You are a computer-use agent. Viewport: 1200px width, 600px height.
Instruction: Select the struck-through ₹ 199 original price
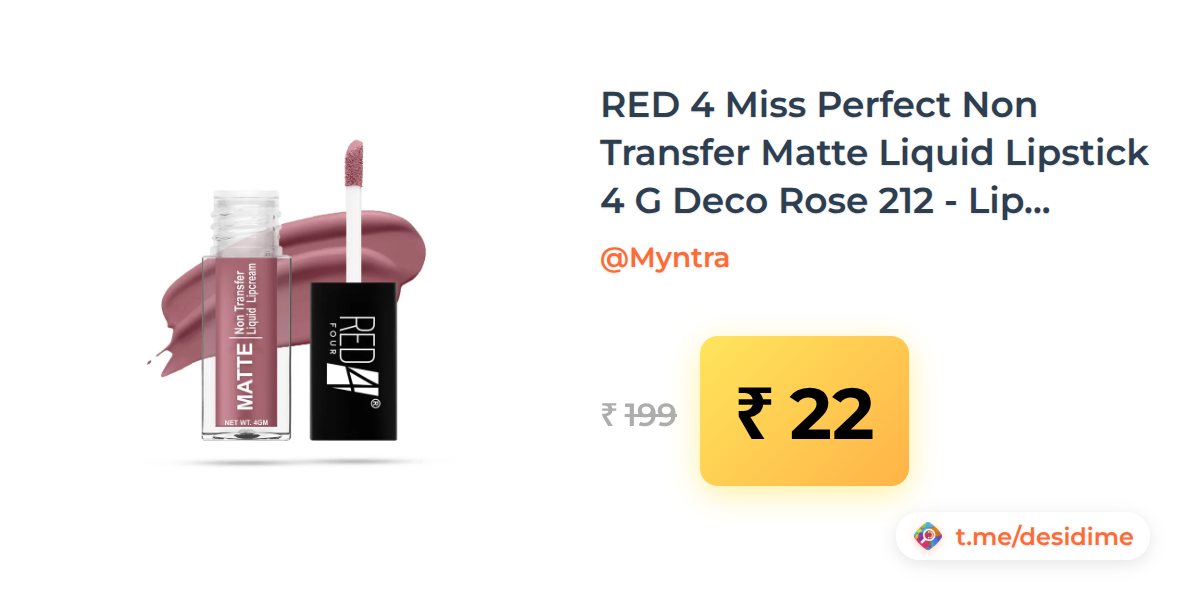tap(638, 414)
